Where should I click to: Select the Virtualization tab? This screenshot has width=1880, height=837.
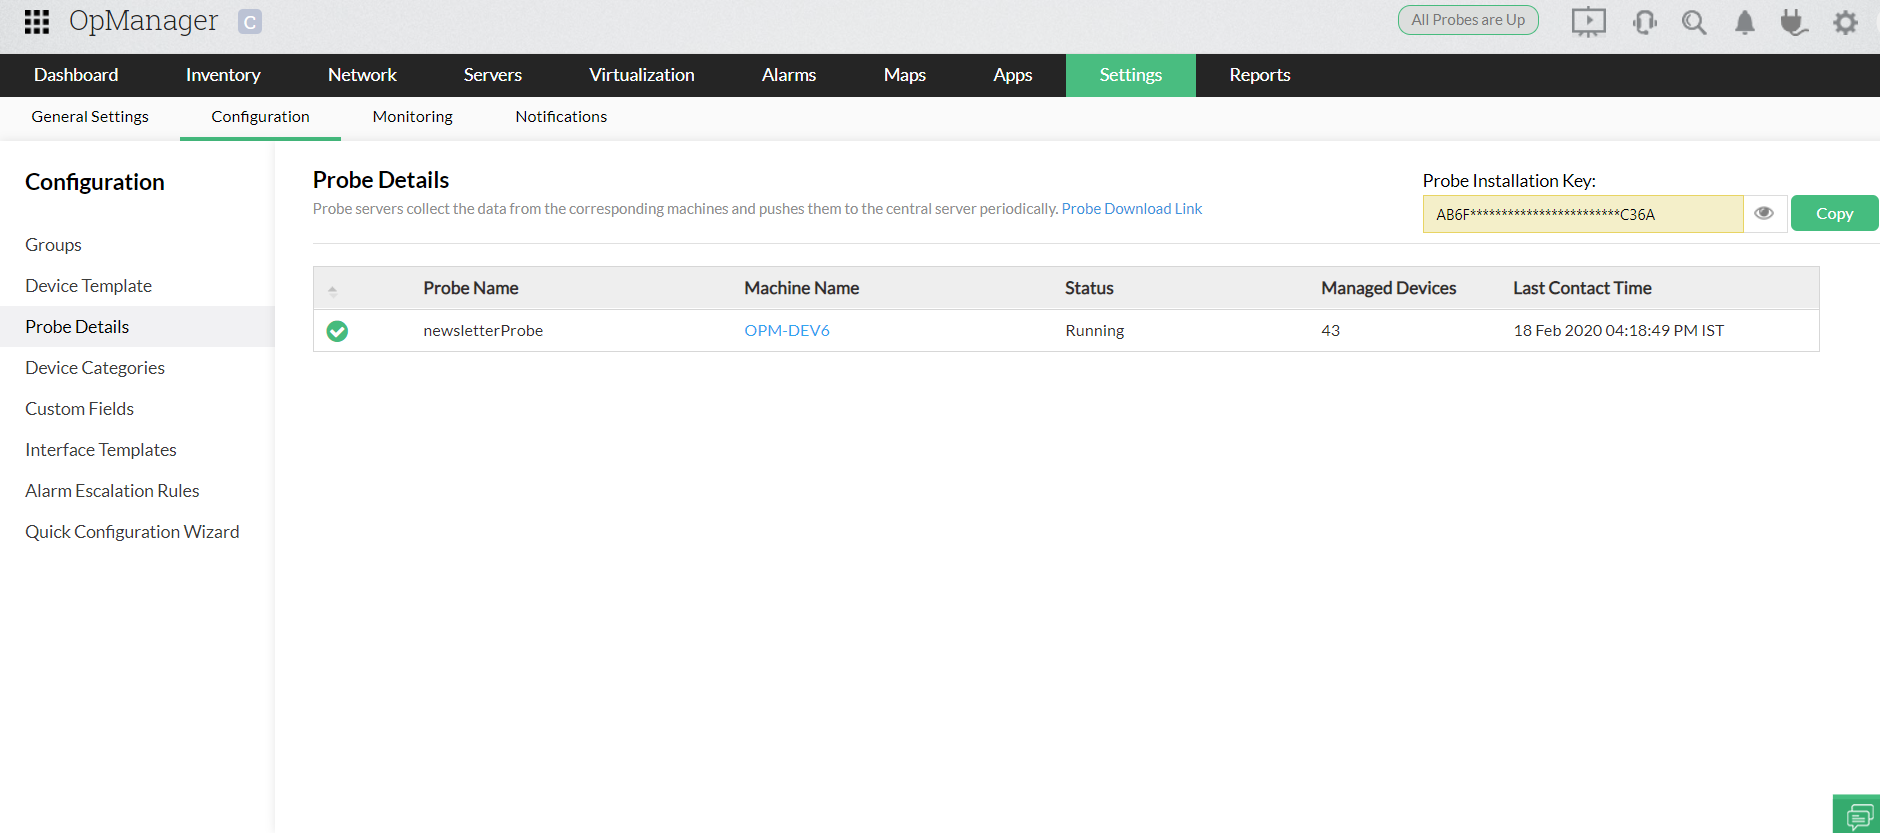(x=642, y=75)
